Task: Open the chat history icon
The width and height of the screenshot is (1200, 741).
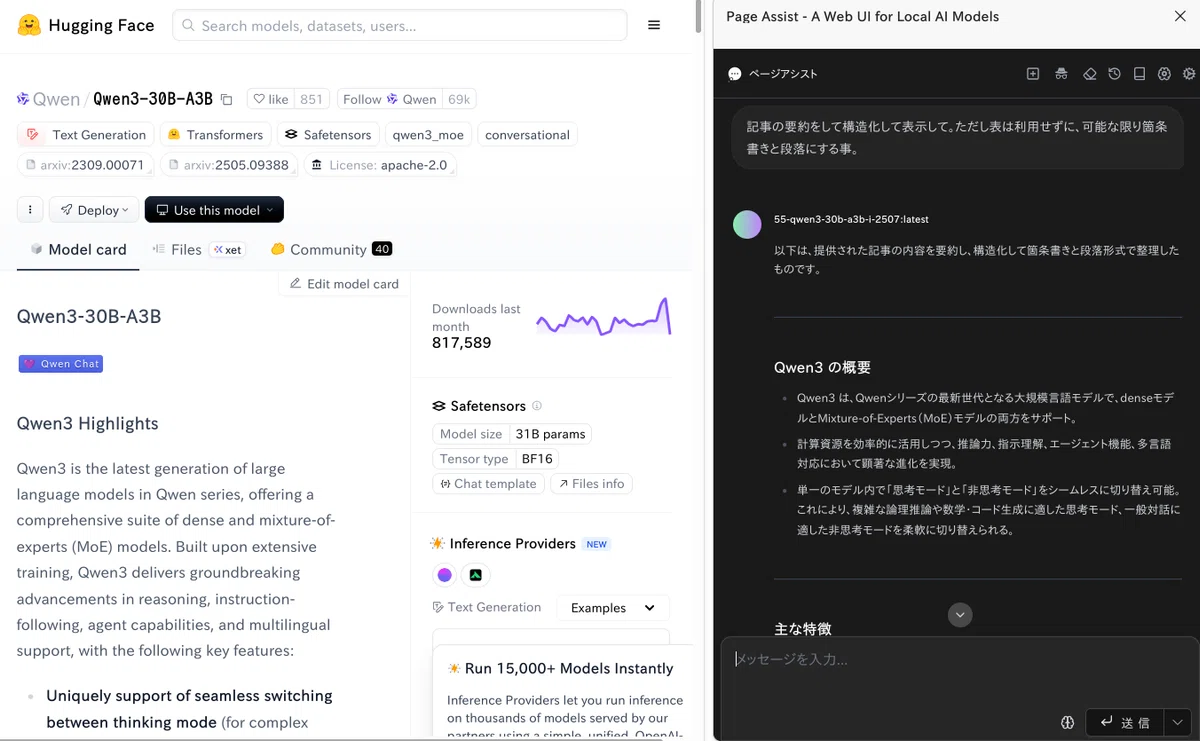Action: click(1114, 74)
